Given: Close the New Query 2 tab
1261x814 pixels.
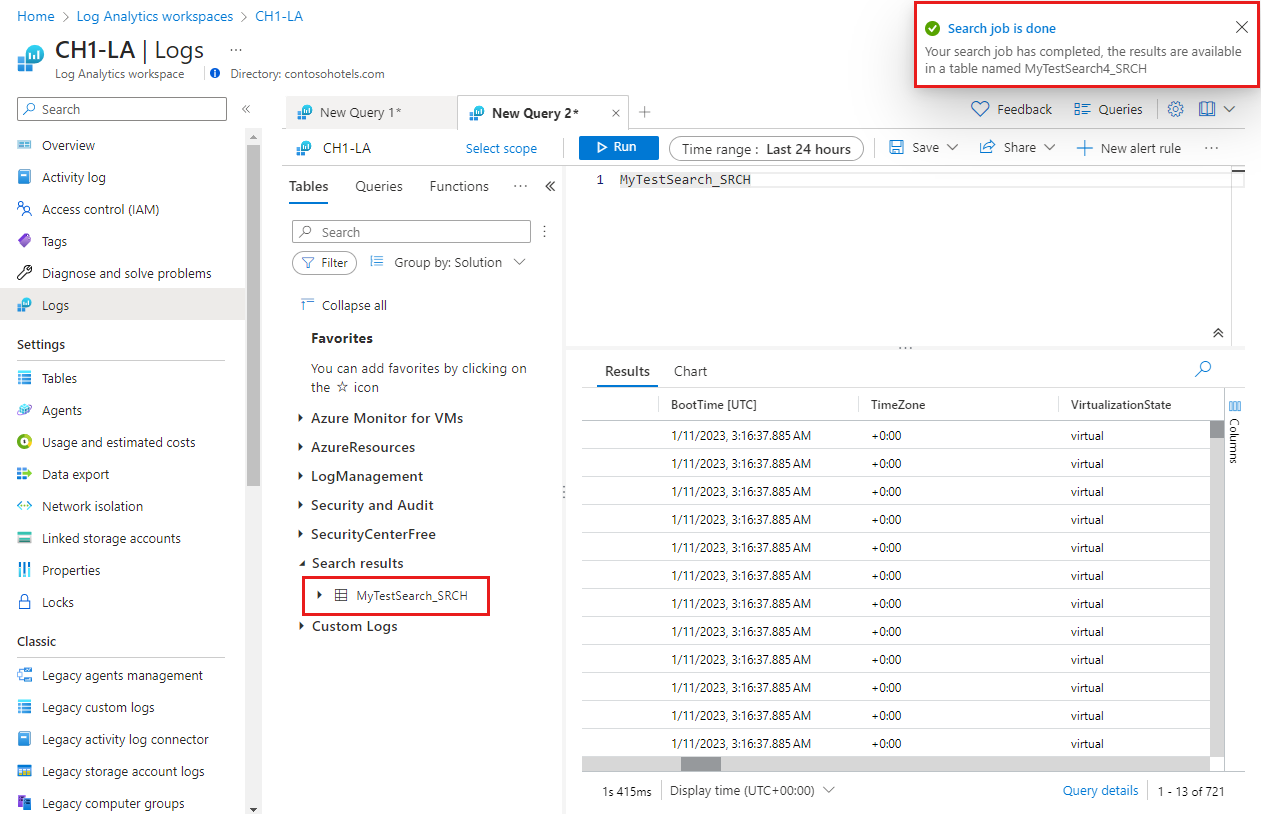Looking at the screenshot, I should coord(616,114).
